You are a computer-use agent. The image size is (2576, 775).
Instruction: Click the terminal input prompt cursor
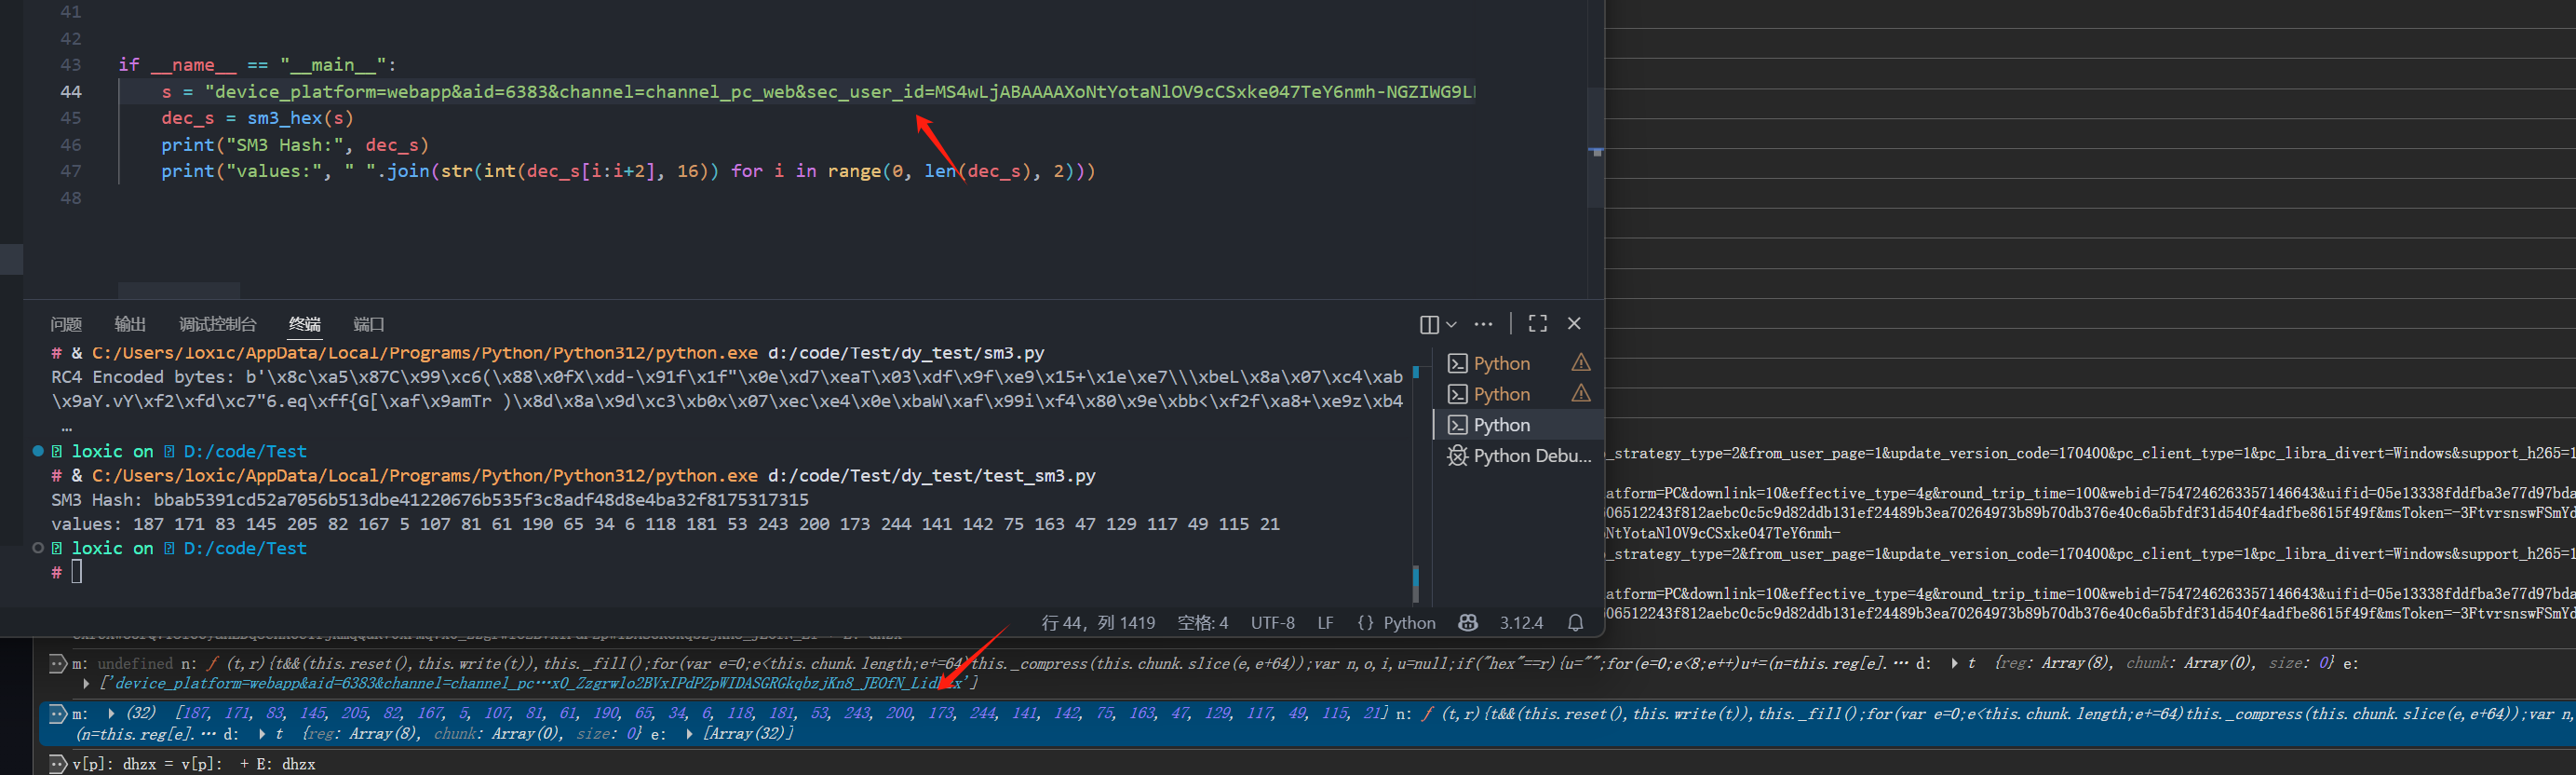click(77, 572)
